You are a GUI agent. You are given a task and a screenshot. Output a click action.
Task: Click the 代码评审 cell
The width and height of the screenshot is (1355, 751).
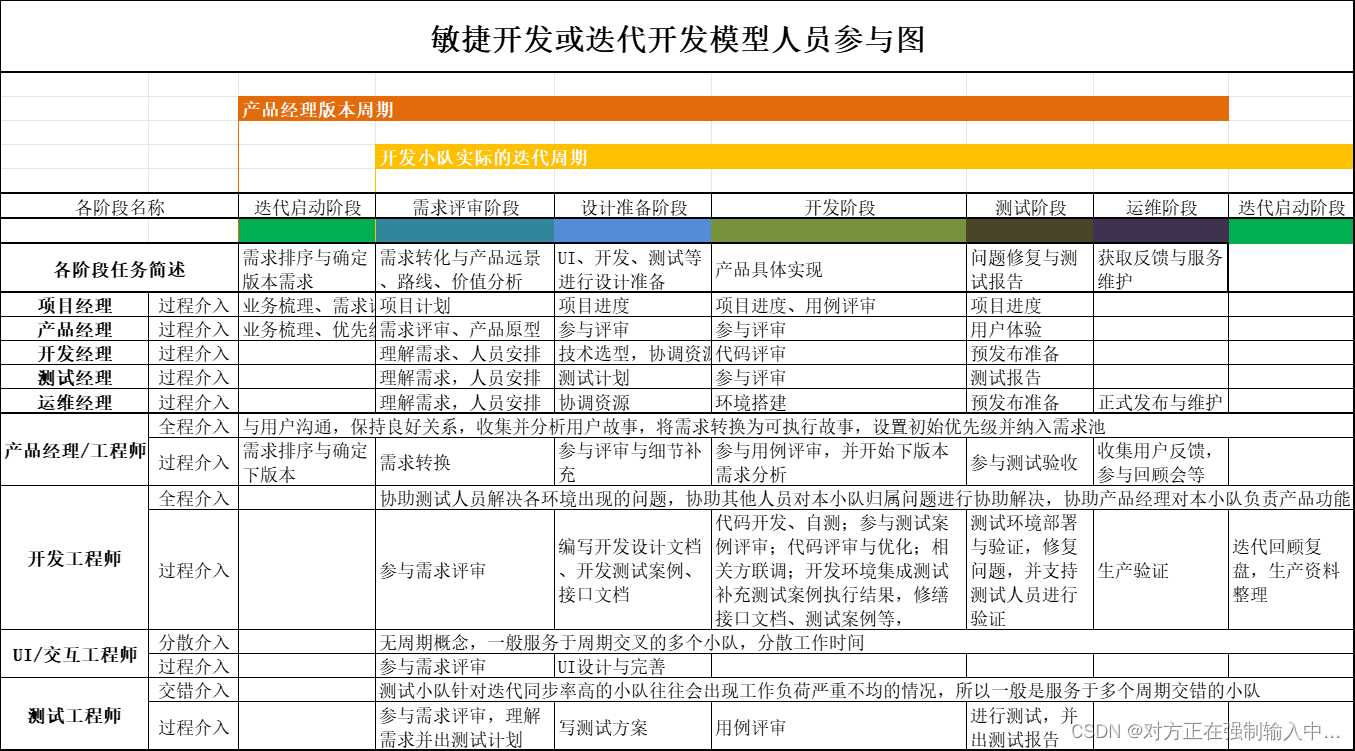840,354
